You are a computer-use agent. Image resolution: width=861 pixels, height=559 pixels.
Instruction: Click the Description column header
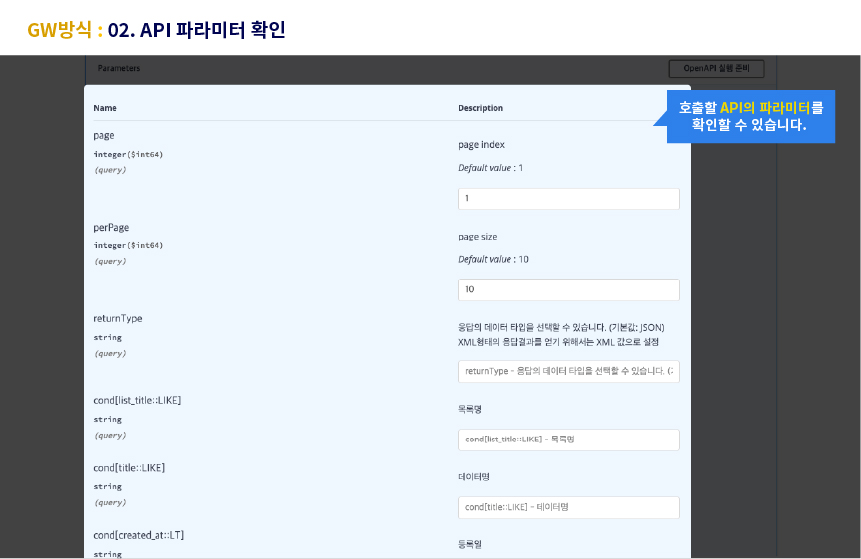click(x=480, y=108)
